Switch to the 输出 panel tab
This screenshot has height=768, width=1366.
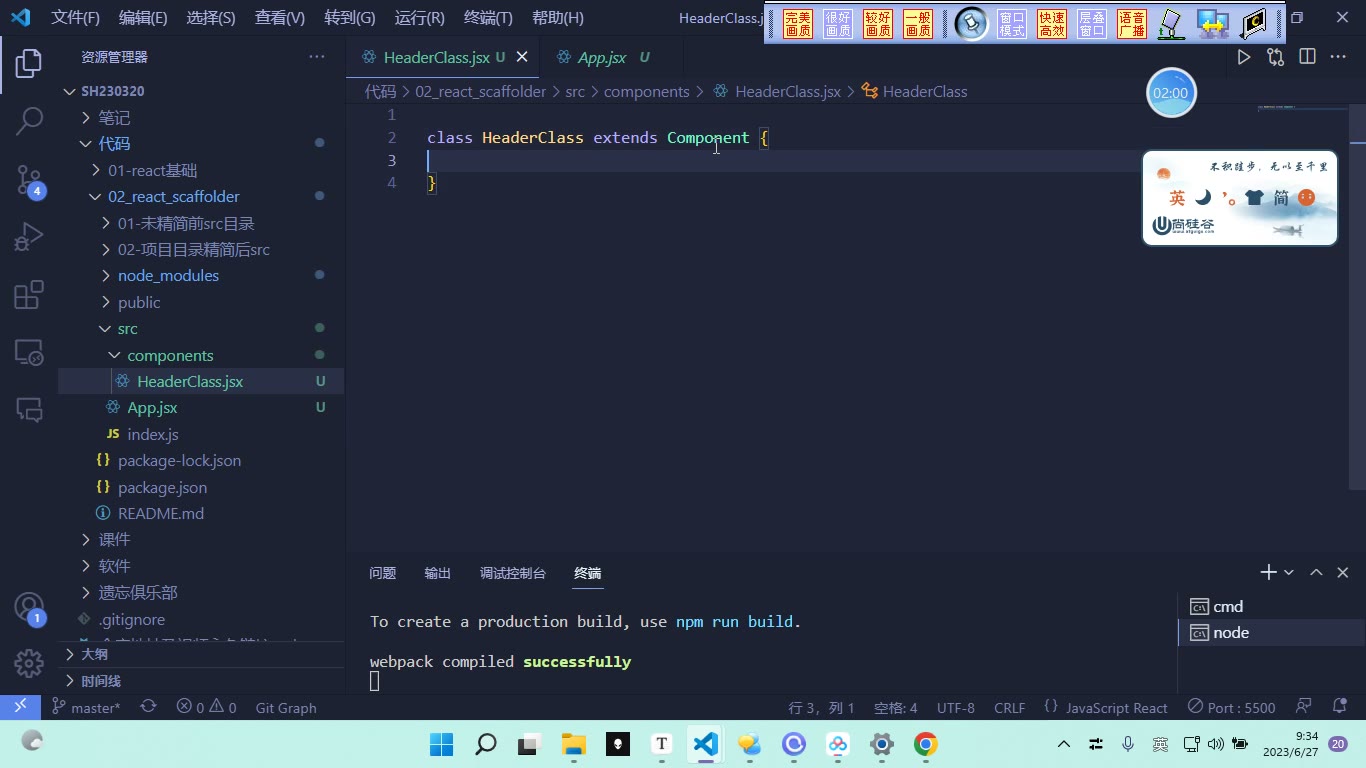tap(438, 573)
